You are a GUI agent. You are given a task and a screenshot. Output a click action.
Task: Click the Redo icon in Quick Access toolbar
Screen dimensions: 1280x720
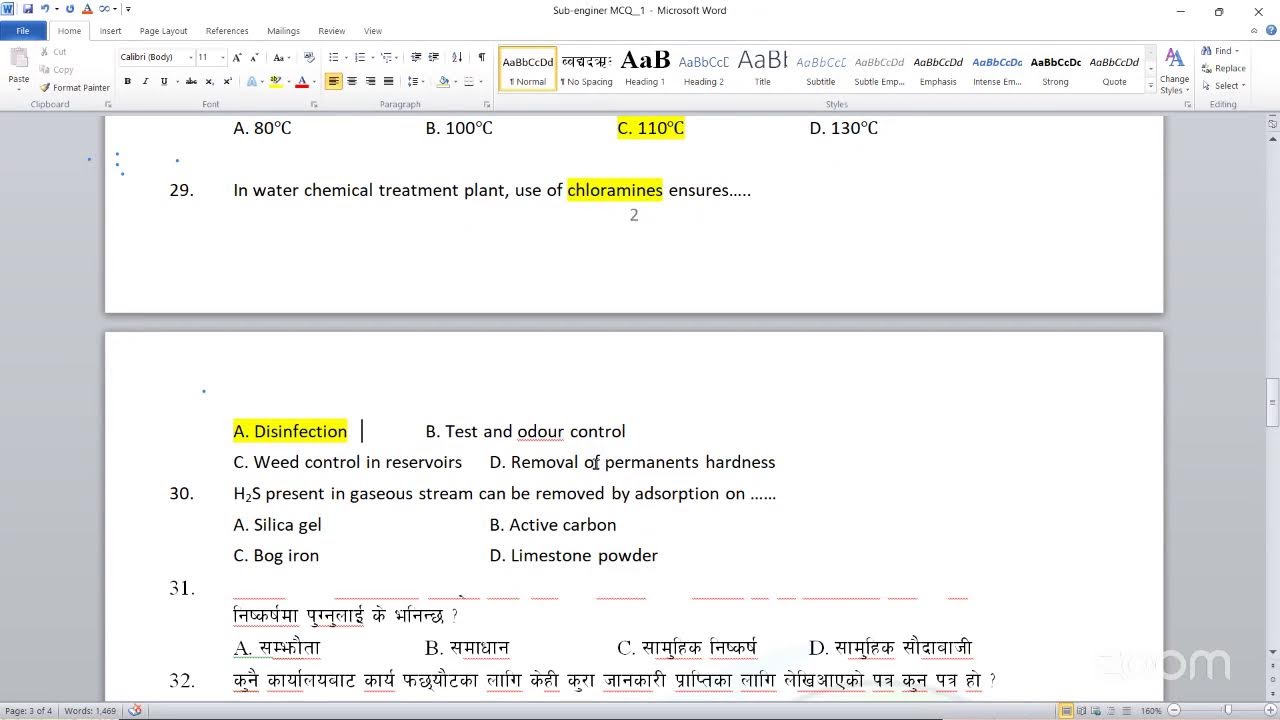[70, 9]
